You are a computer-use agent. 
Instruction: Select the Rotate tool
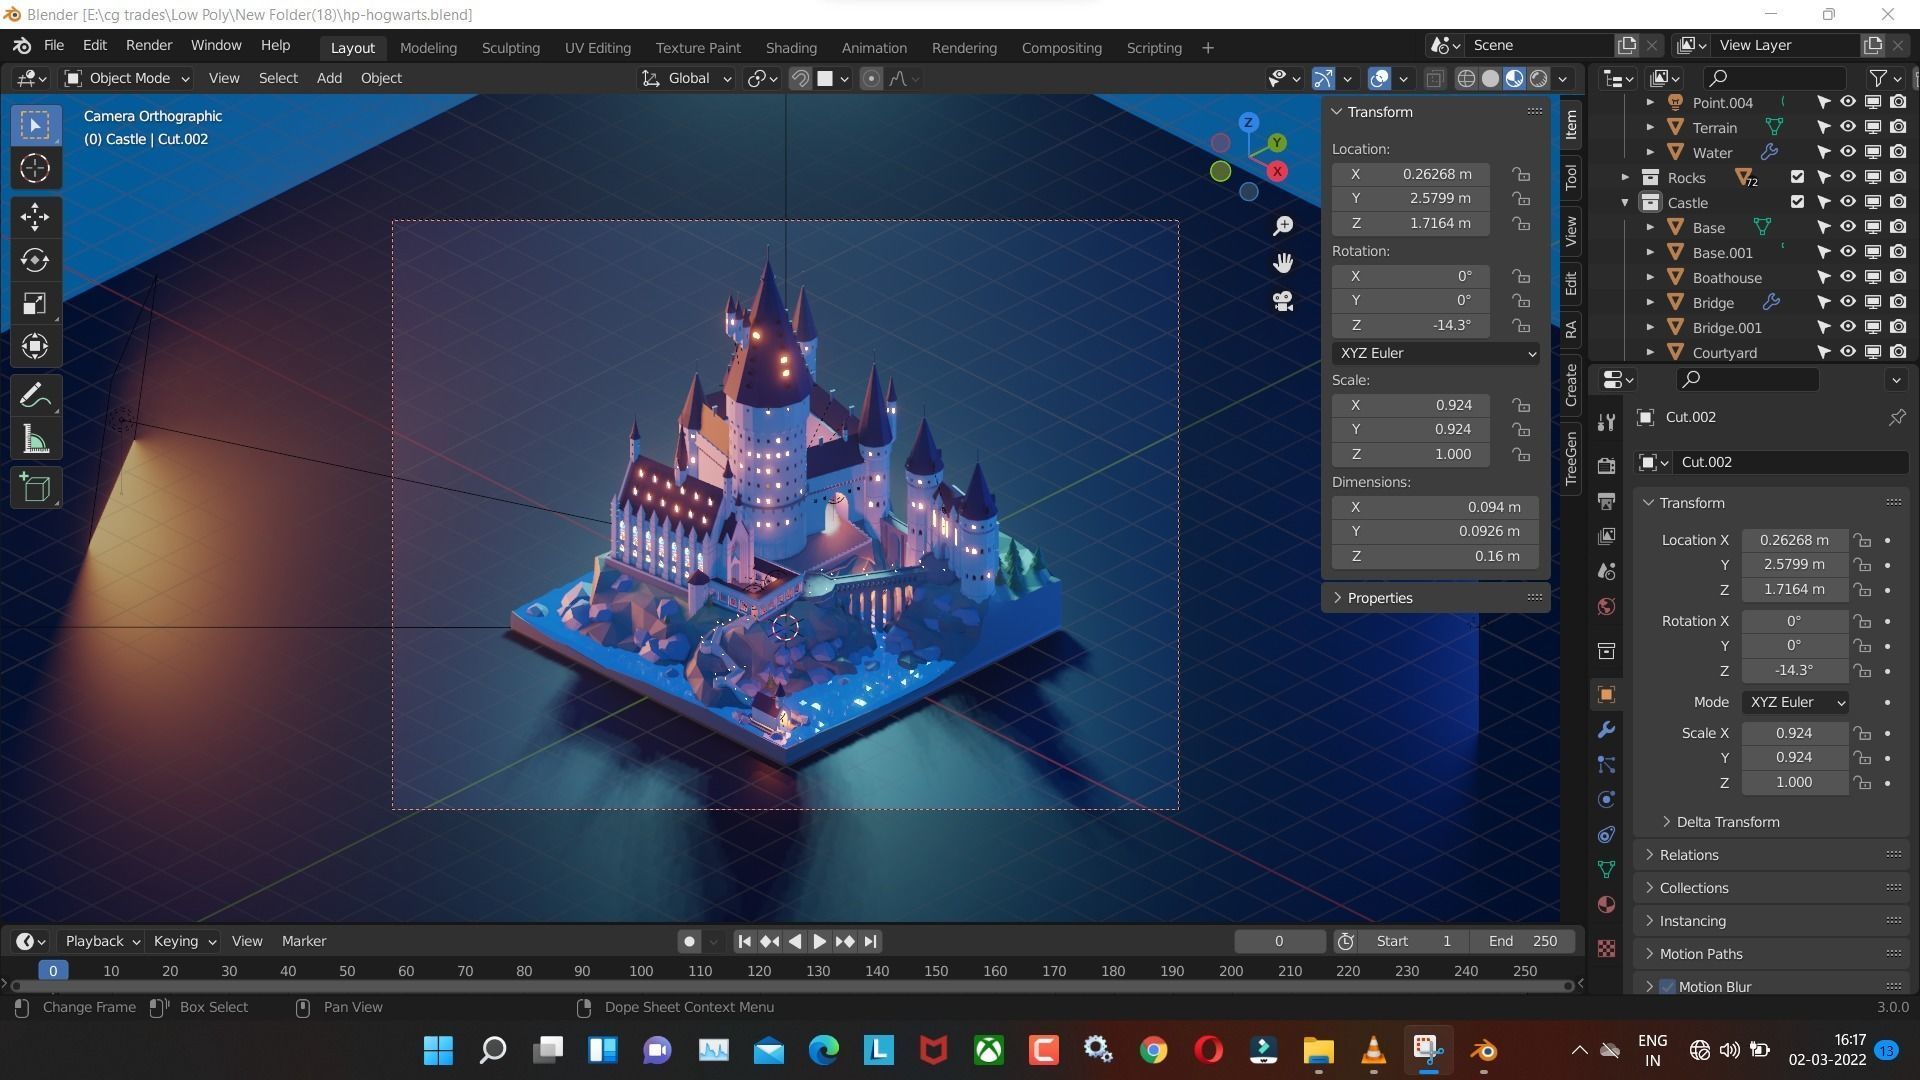pos(35,260)
